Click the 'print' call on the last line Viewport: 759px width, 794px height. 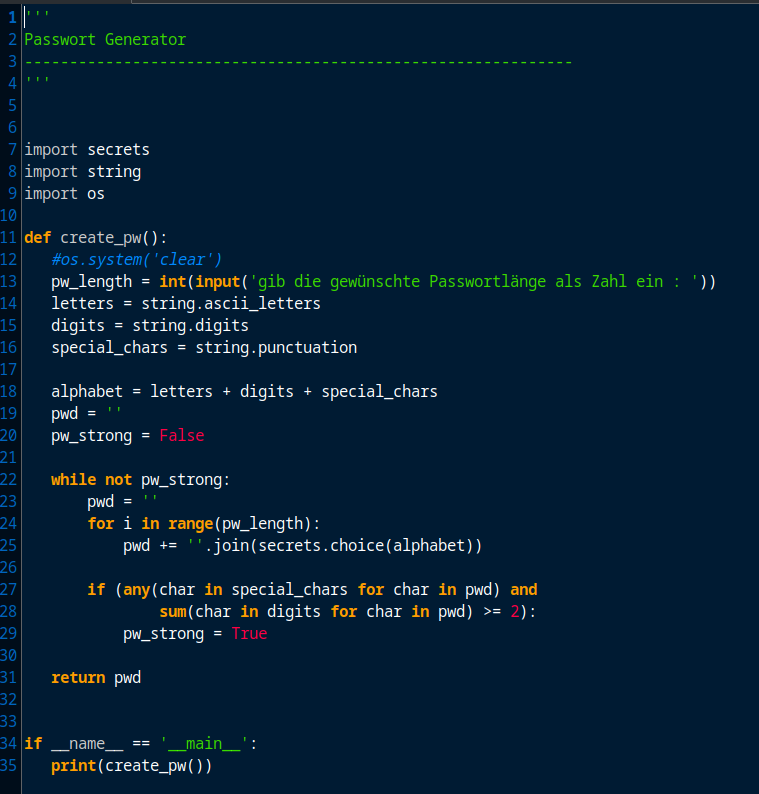click(x=73, y=766)
